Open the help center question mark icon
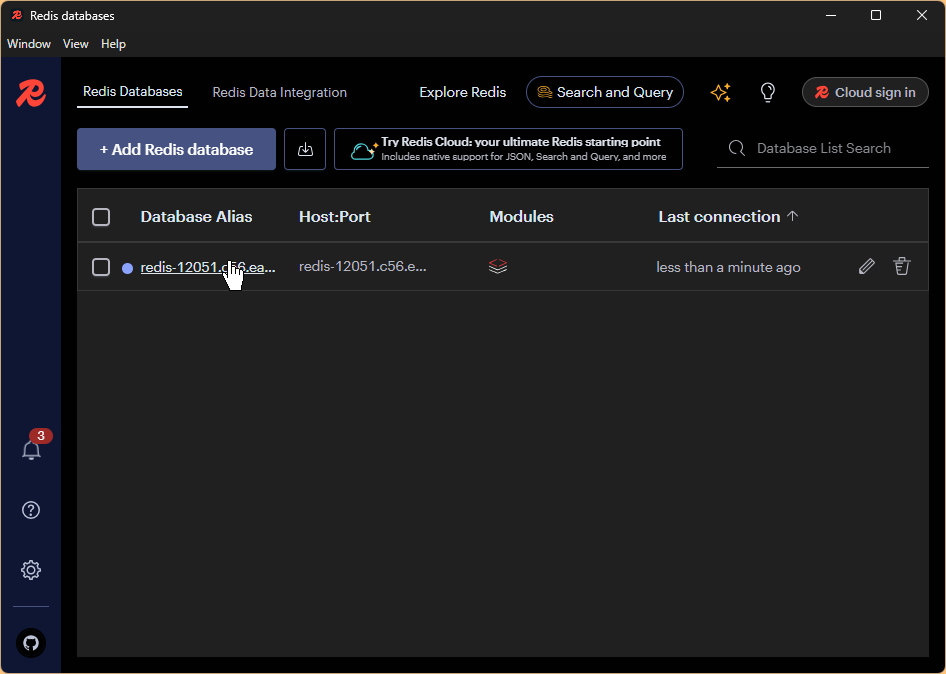This screenshot has width=946, height=674. tap(31, 510)
